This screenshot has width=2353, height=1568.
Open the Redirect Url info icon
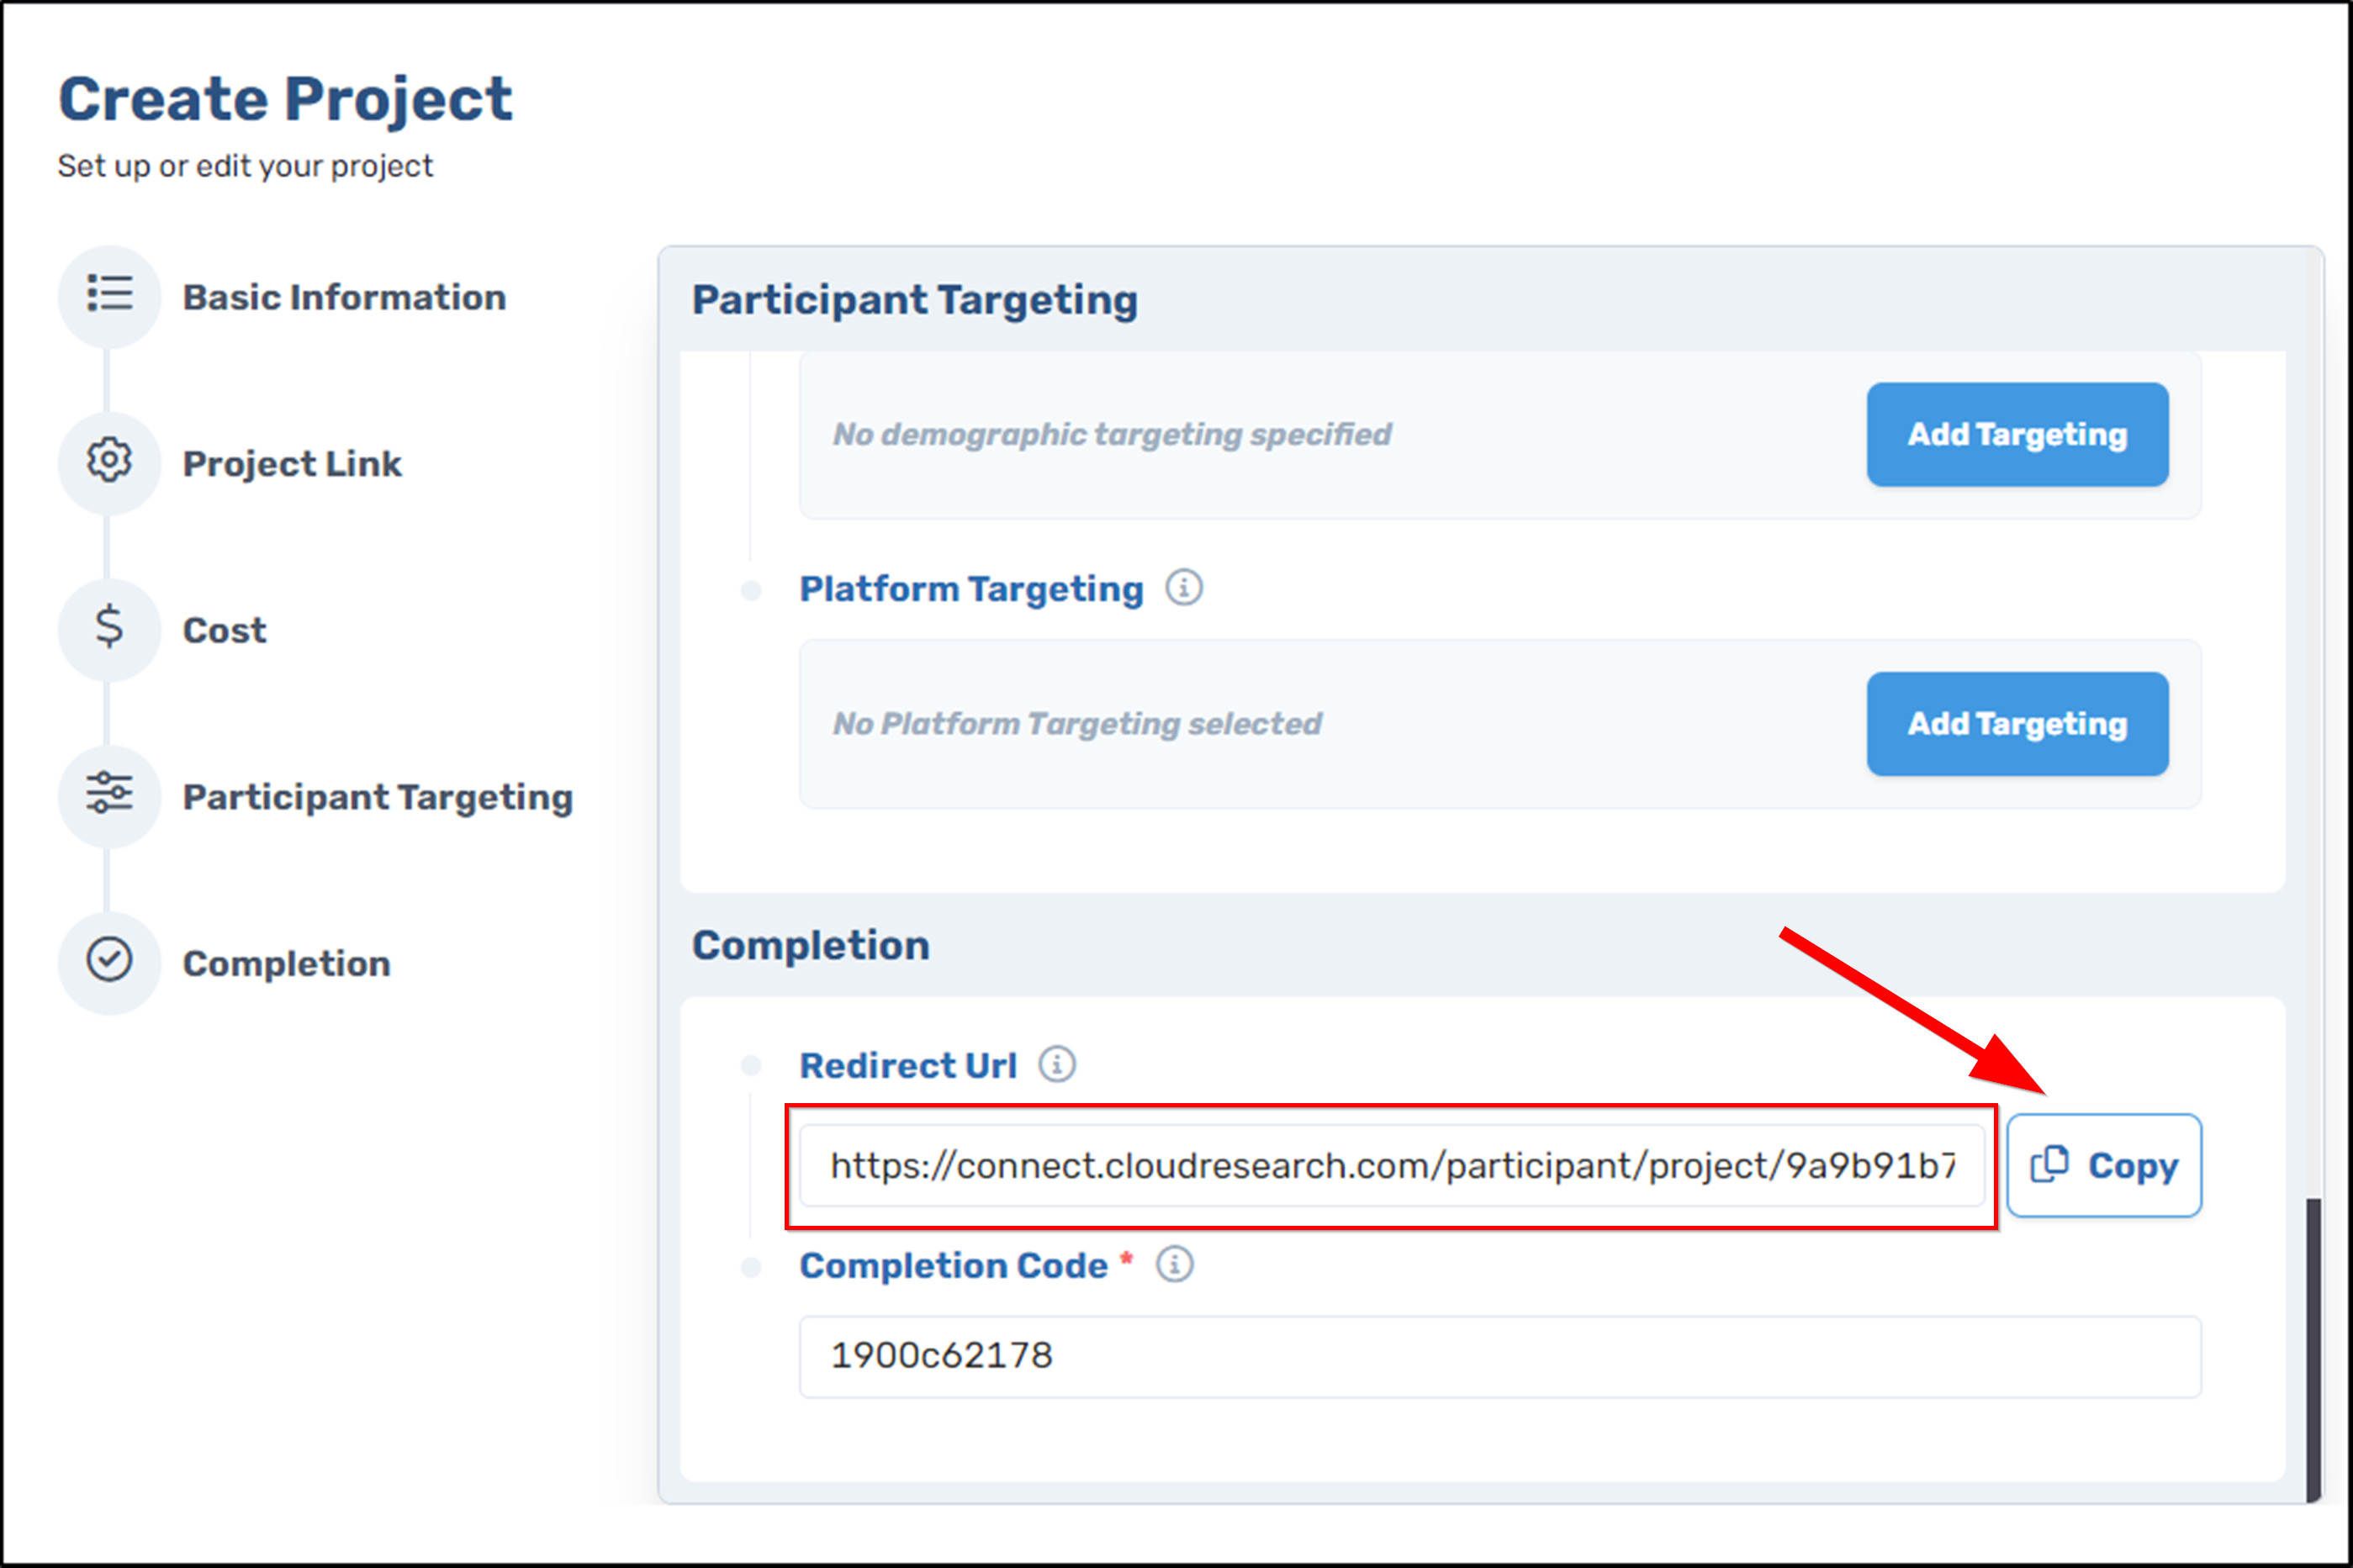tap(1057, 1064)
